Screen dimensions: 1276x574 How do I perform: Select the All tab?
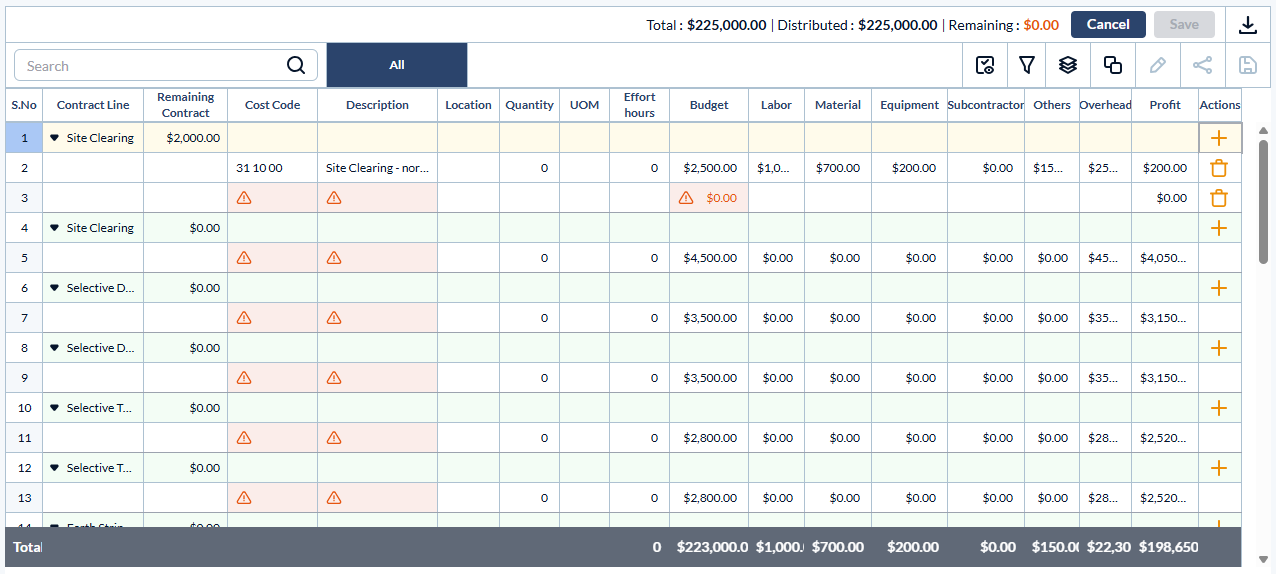pyautogui.click(x=397, y=65)
